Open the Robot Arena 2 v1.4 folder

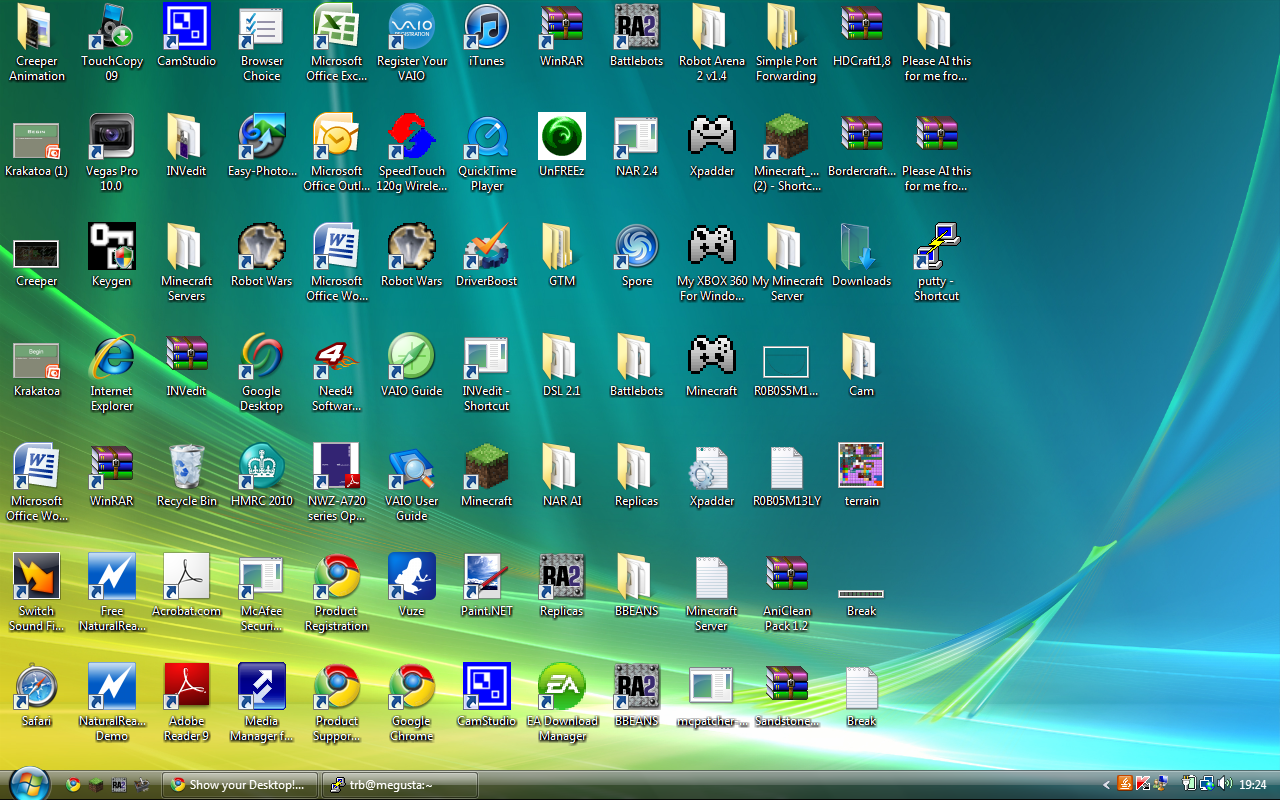[x=712, y=27]
